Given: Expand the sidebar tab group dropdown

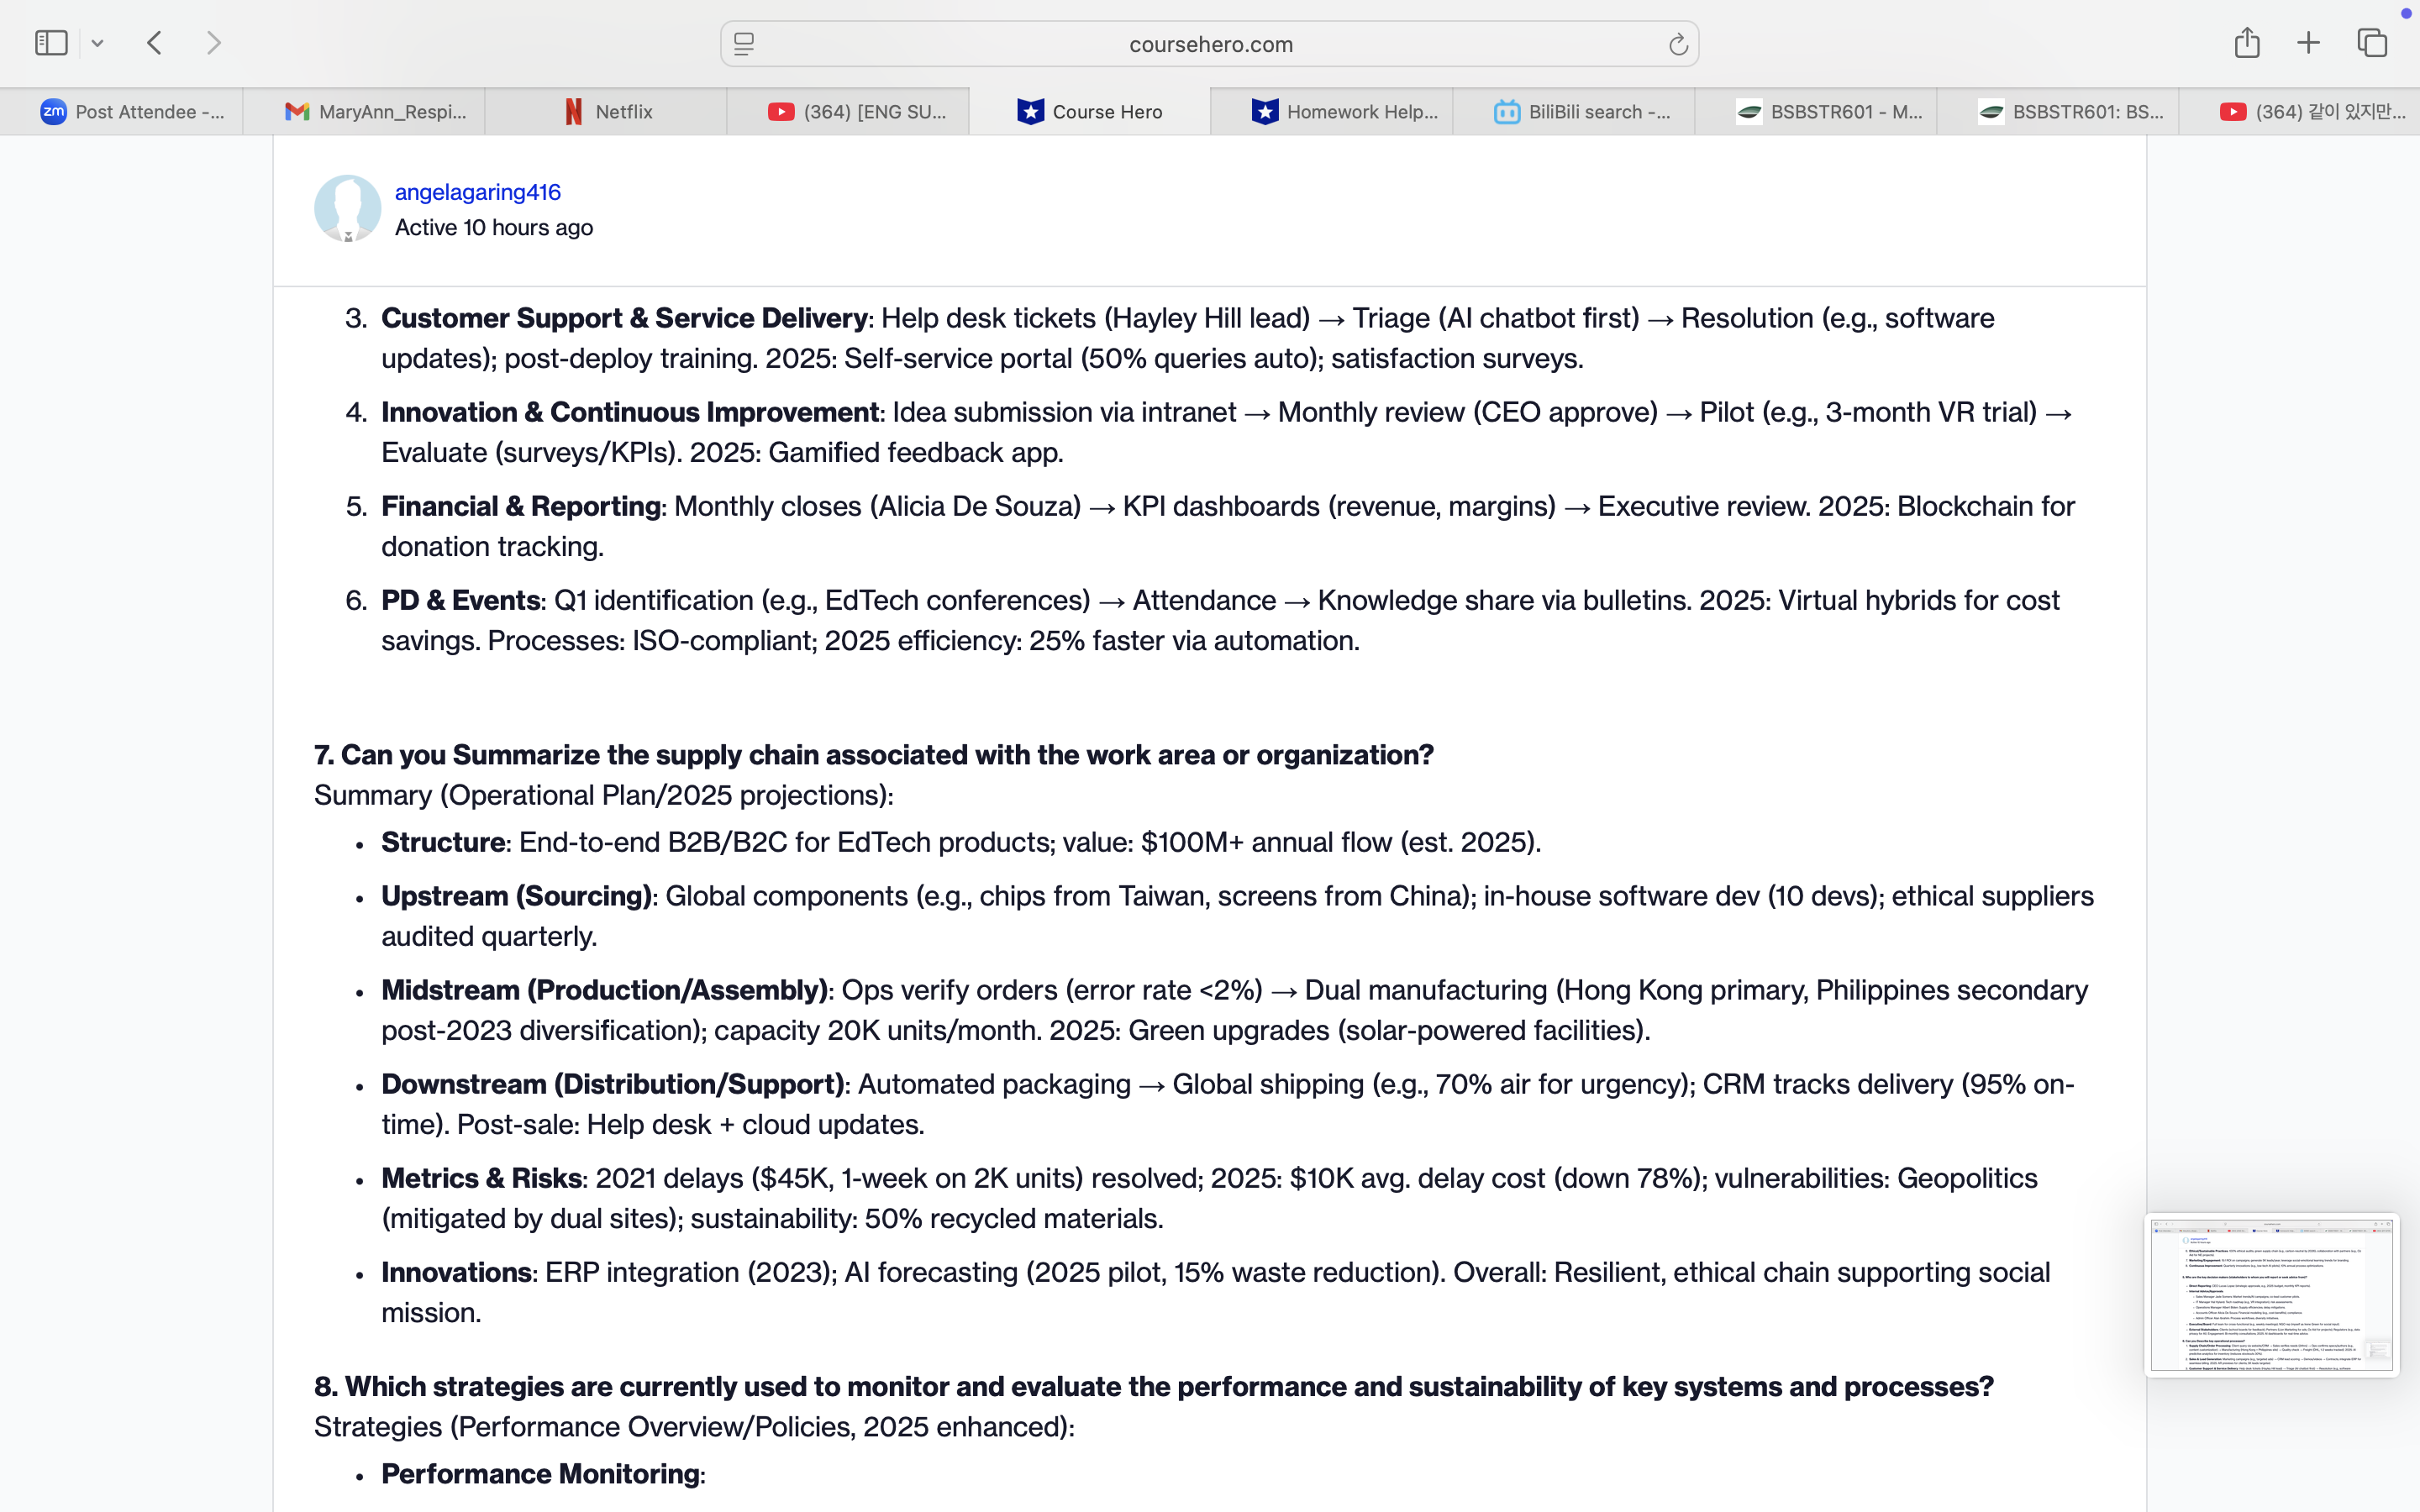Looking at the screenshot, I should pyautogui.click(x=97, y=43).
